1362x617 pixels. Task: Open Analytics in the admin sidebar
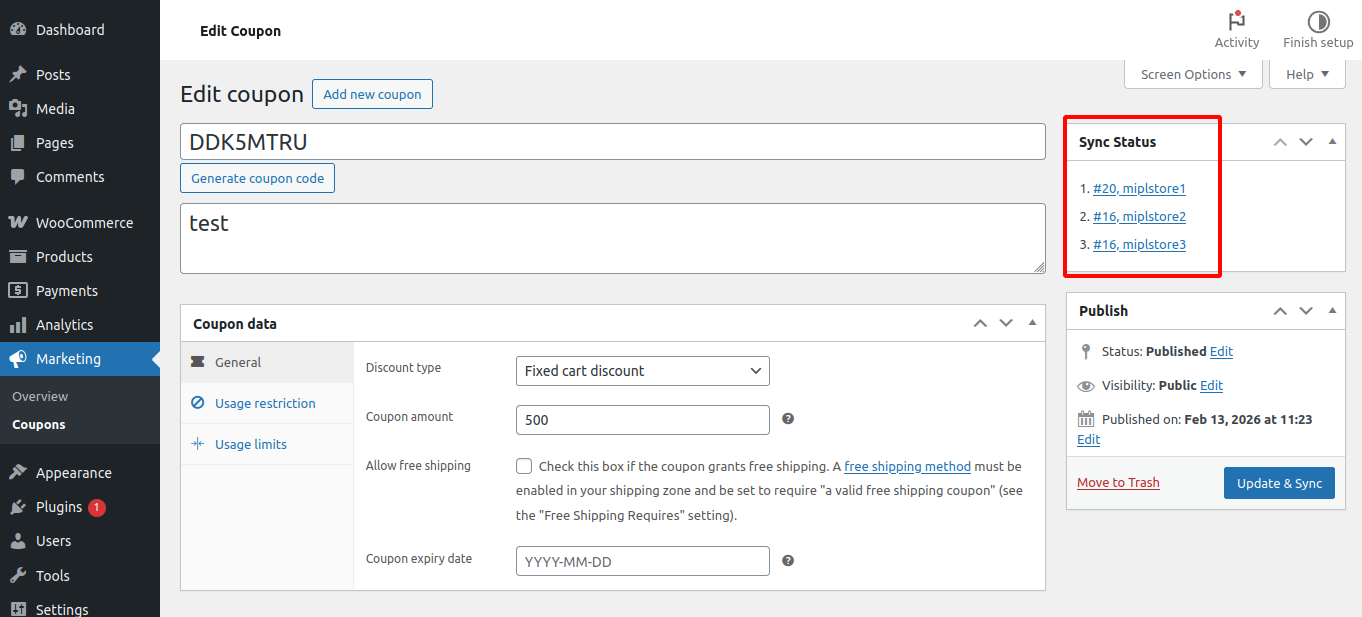[64, 325]
